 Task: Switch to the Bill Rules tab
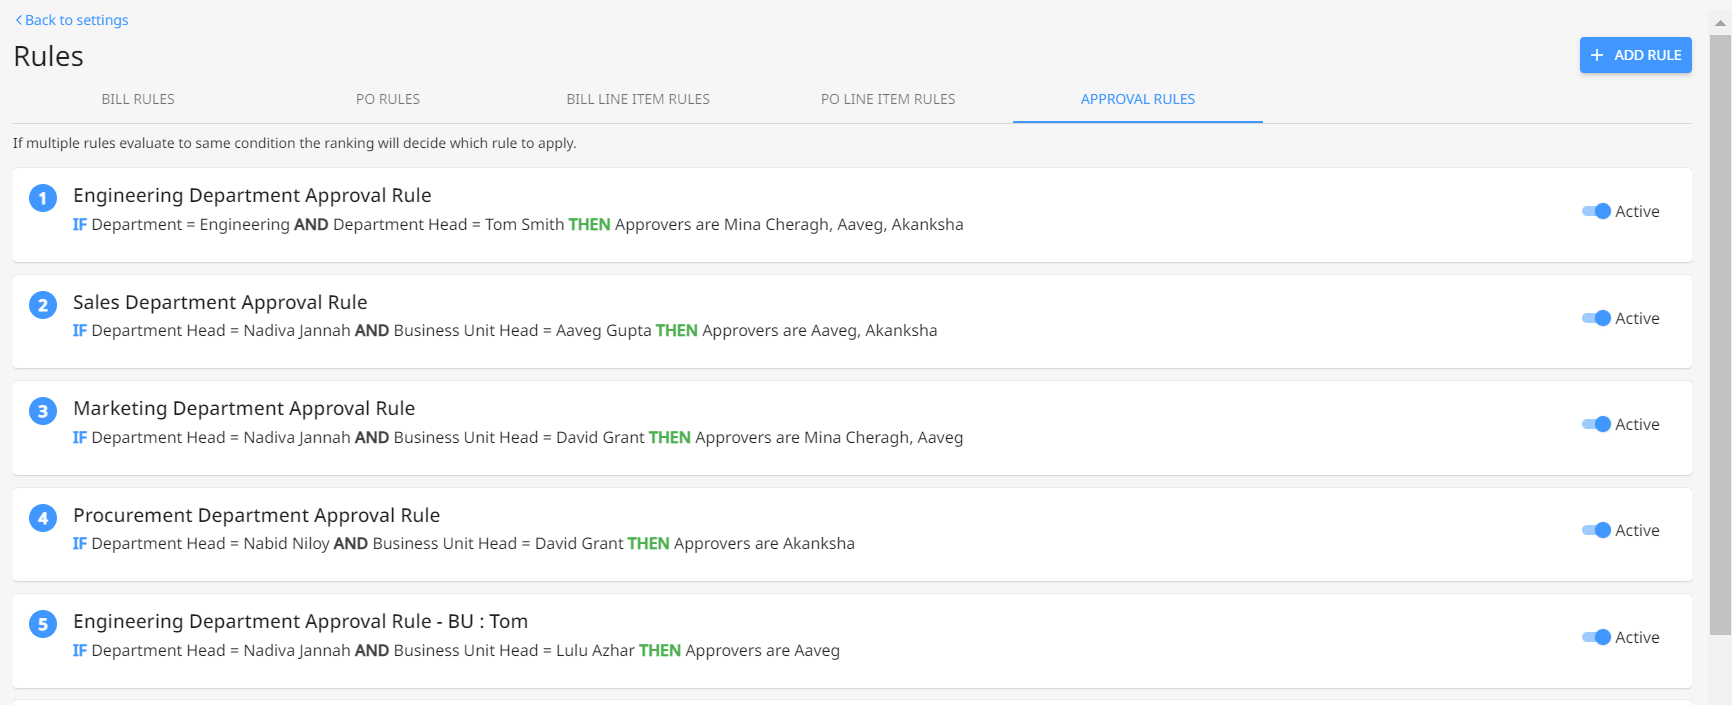coord(138,99)
